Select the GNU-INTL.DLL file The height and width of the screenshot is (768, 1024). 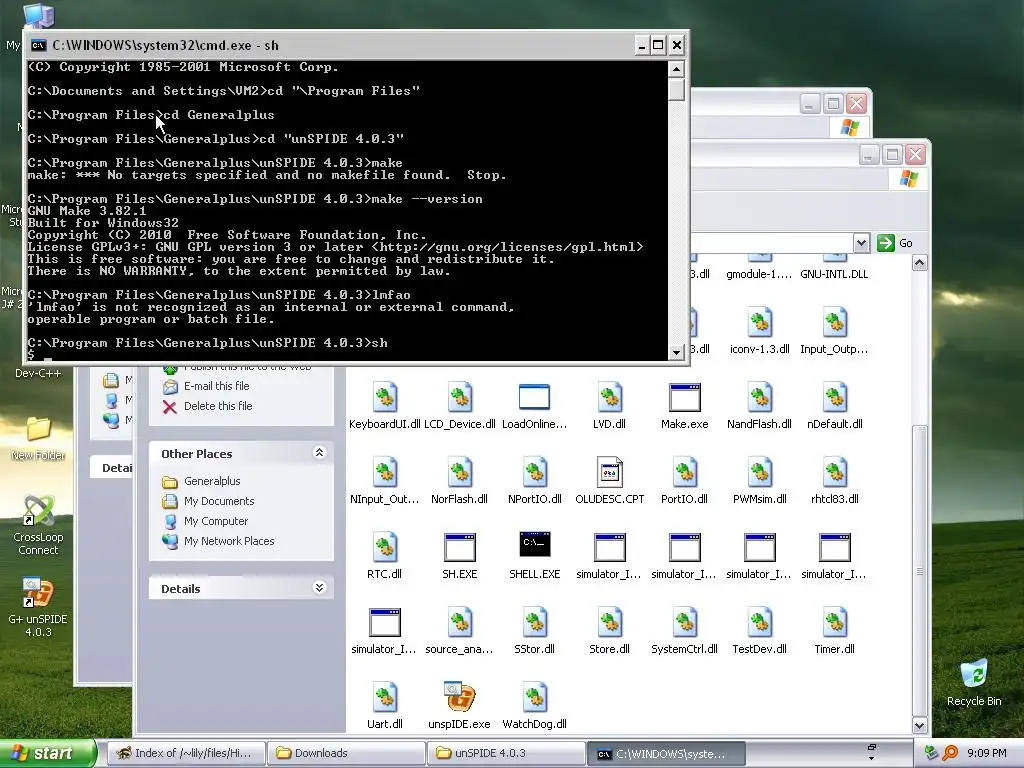pyautogui.click(x=835, y=274)
